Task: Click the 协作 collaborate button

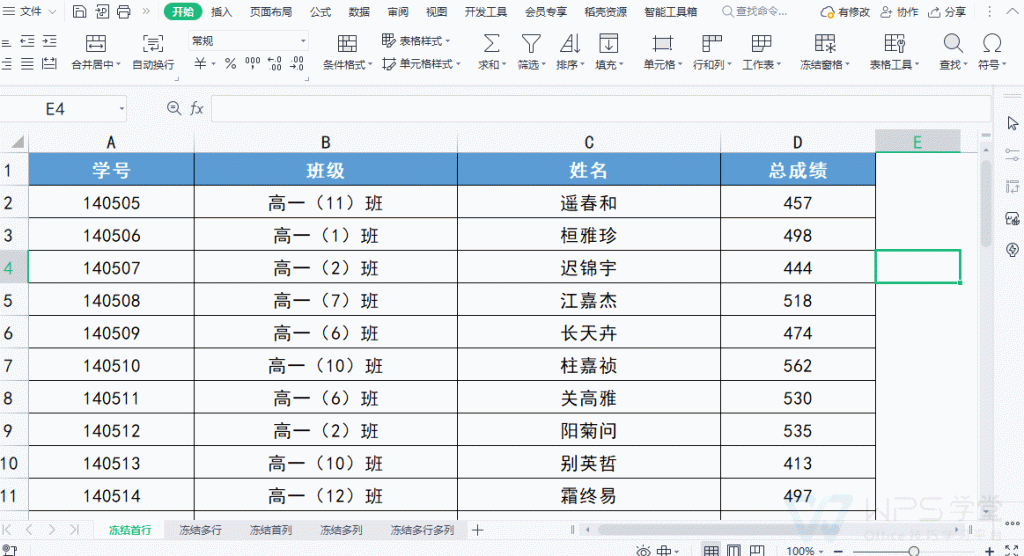Action: point(899,12)
